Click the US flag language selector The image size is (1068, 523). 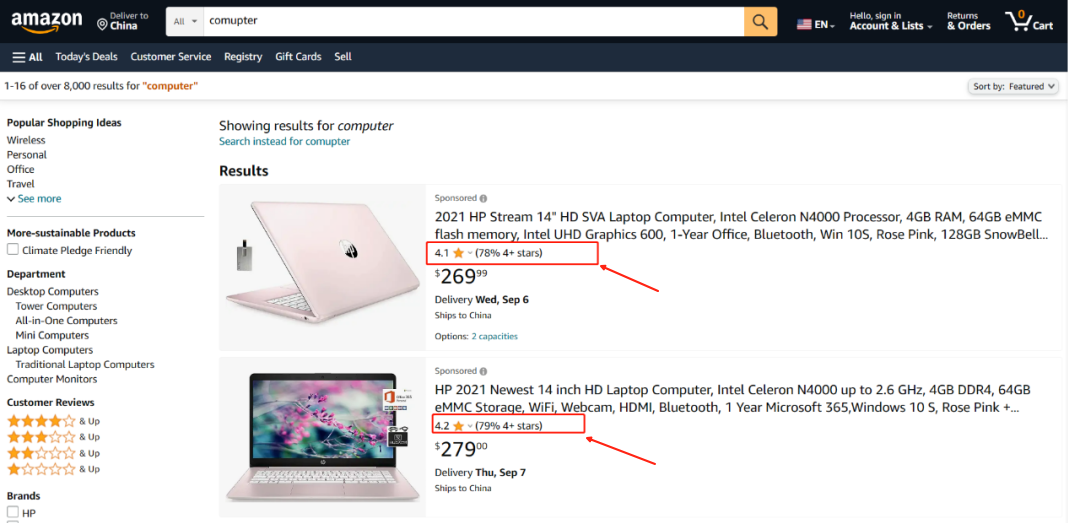(816, 25)
